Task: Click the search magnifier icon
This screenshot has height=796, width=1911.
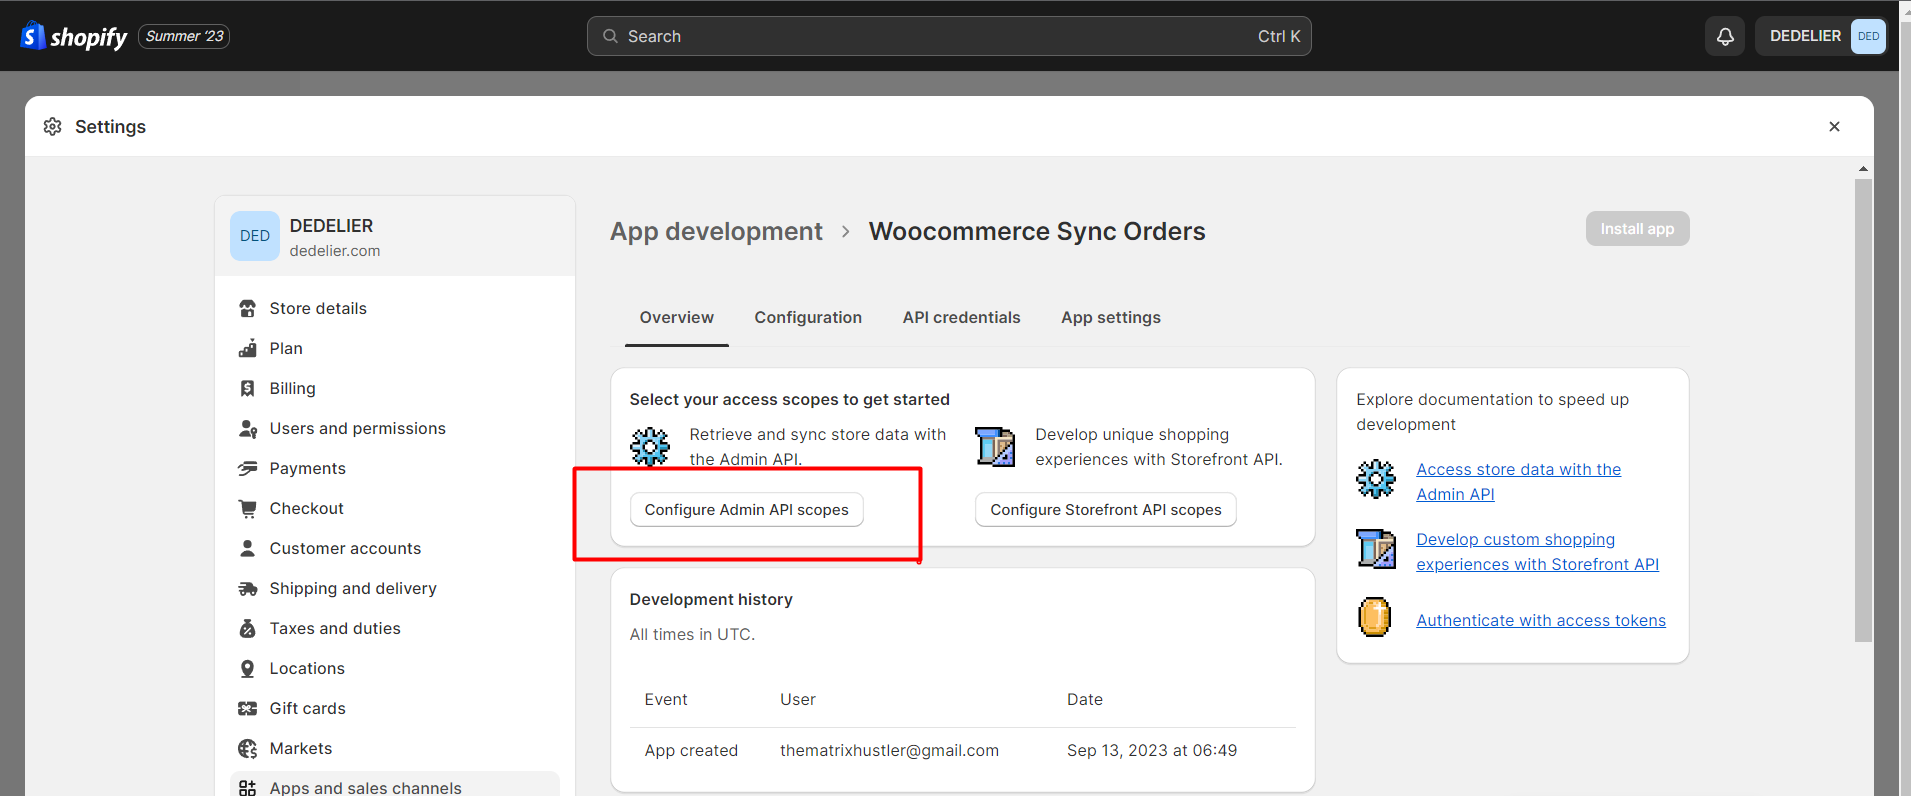Action: pyautogui.click(x=610, y=36)
